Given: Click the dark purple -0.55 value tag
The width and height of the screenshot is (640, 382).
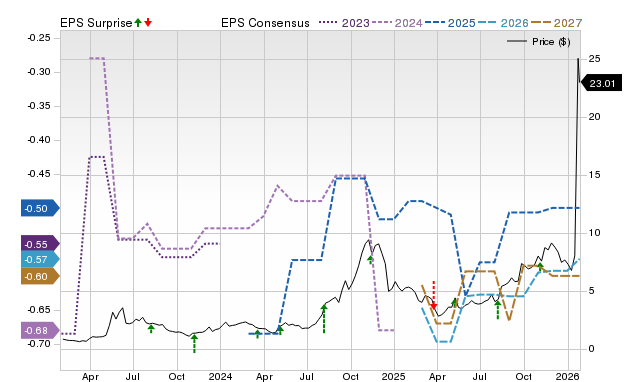Looking at the screenshot, I should coord(40,244).
